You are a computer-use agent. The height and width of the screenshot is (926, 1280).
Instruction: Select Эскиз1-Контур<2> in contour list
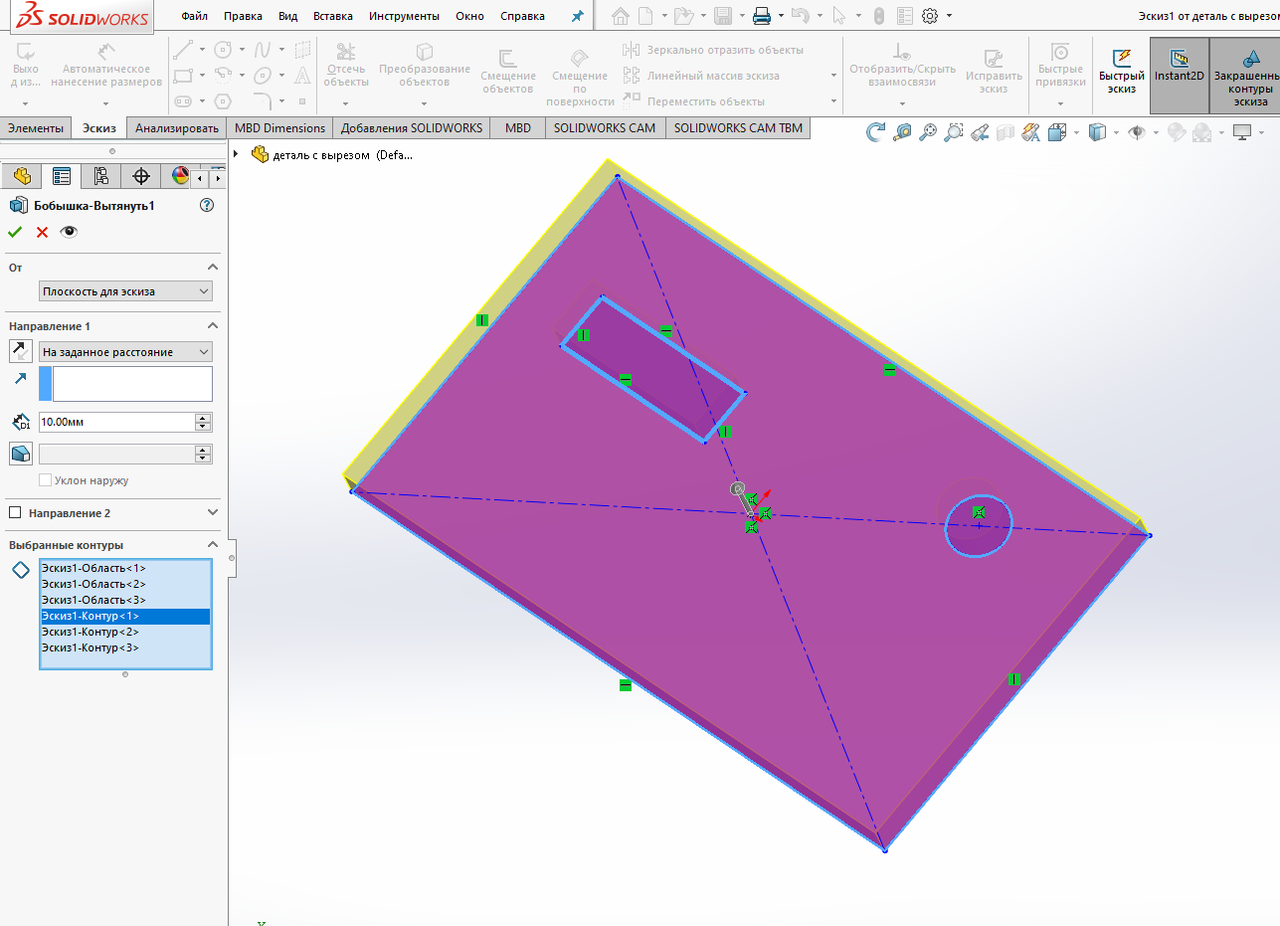(125, 632)
